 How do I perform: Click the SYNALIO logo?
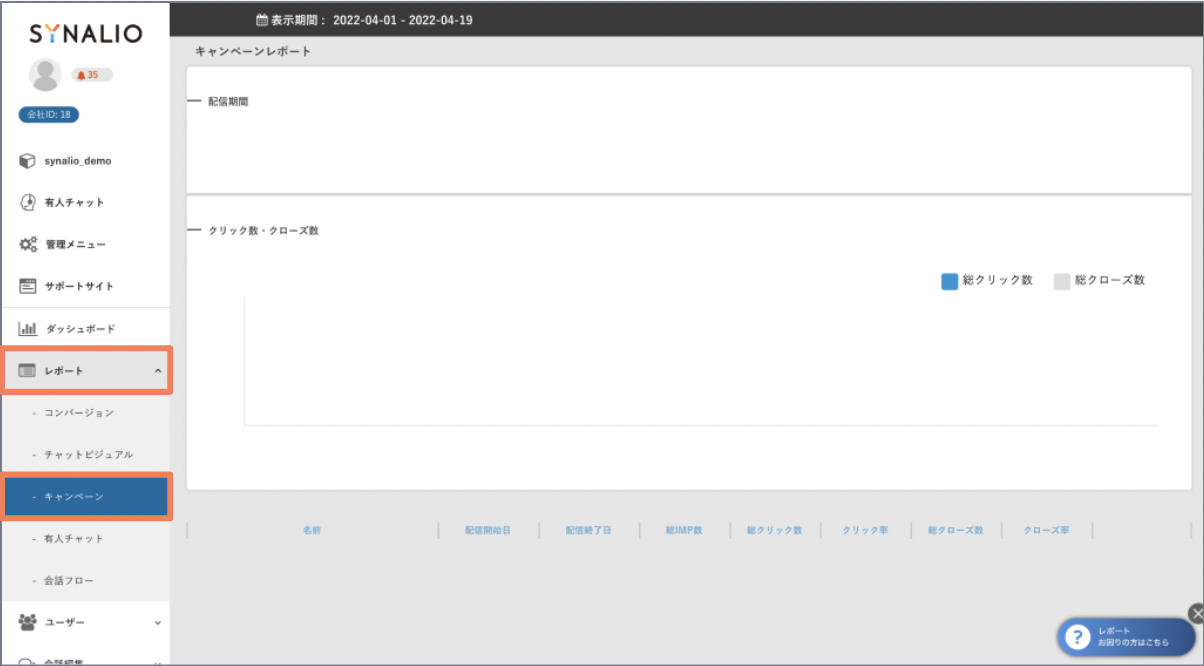point(85,34)
